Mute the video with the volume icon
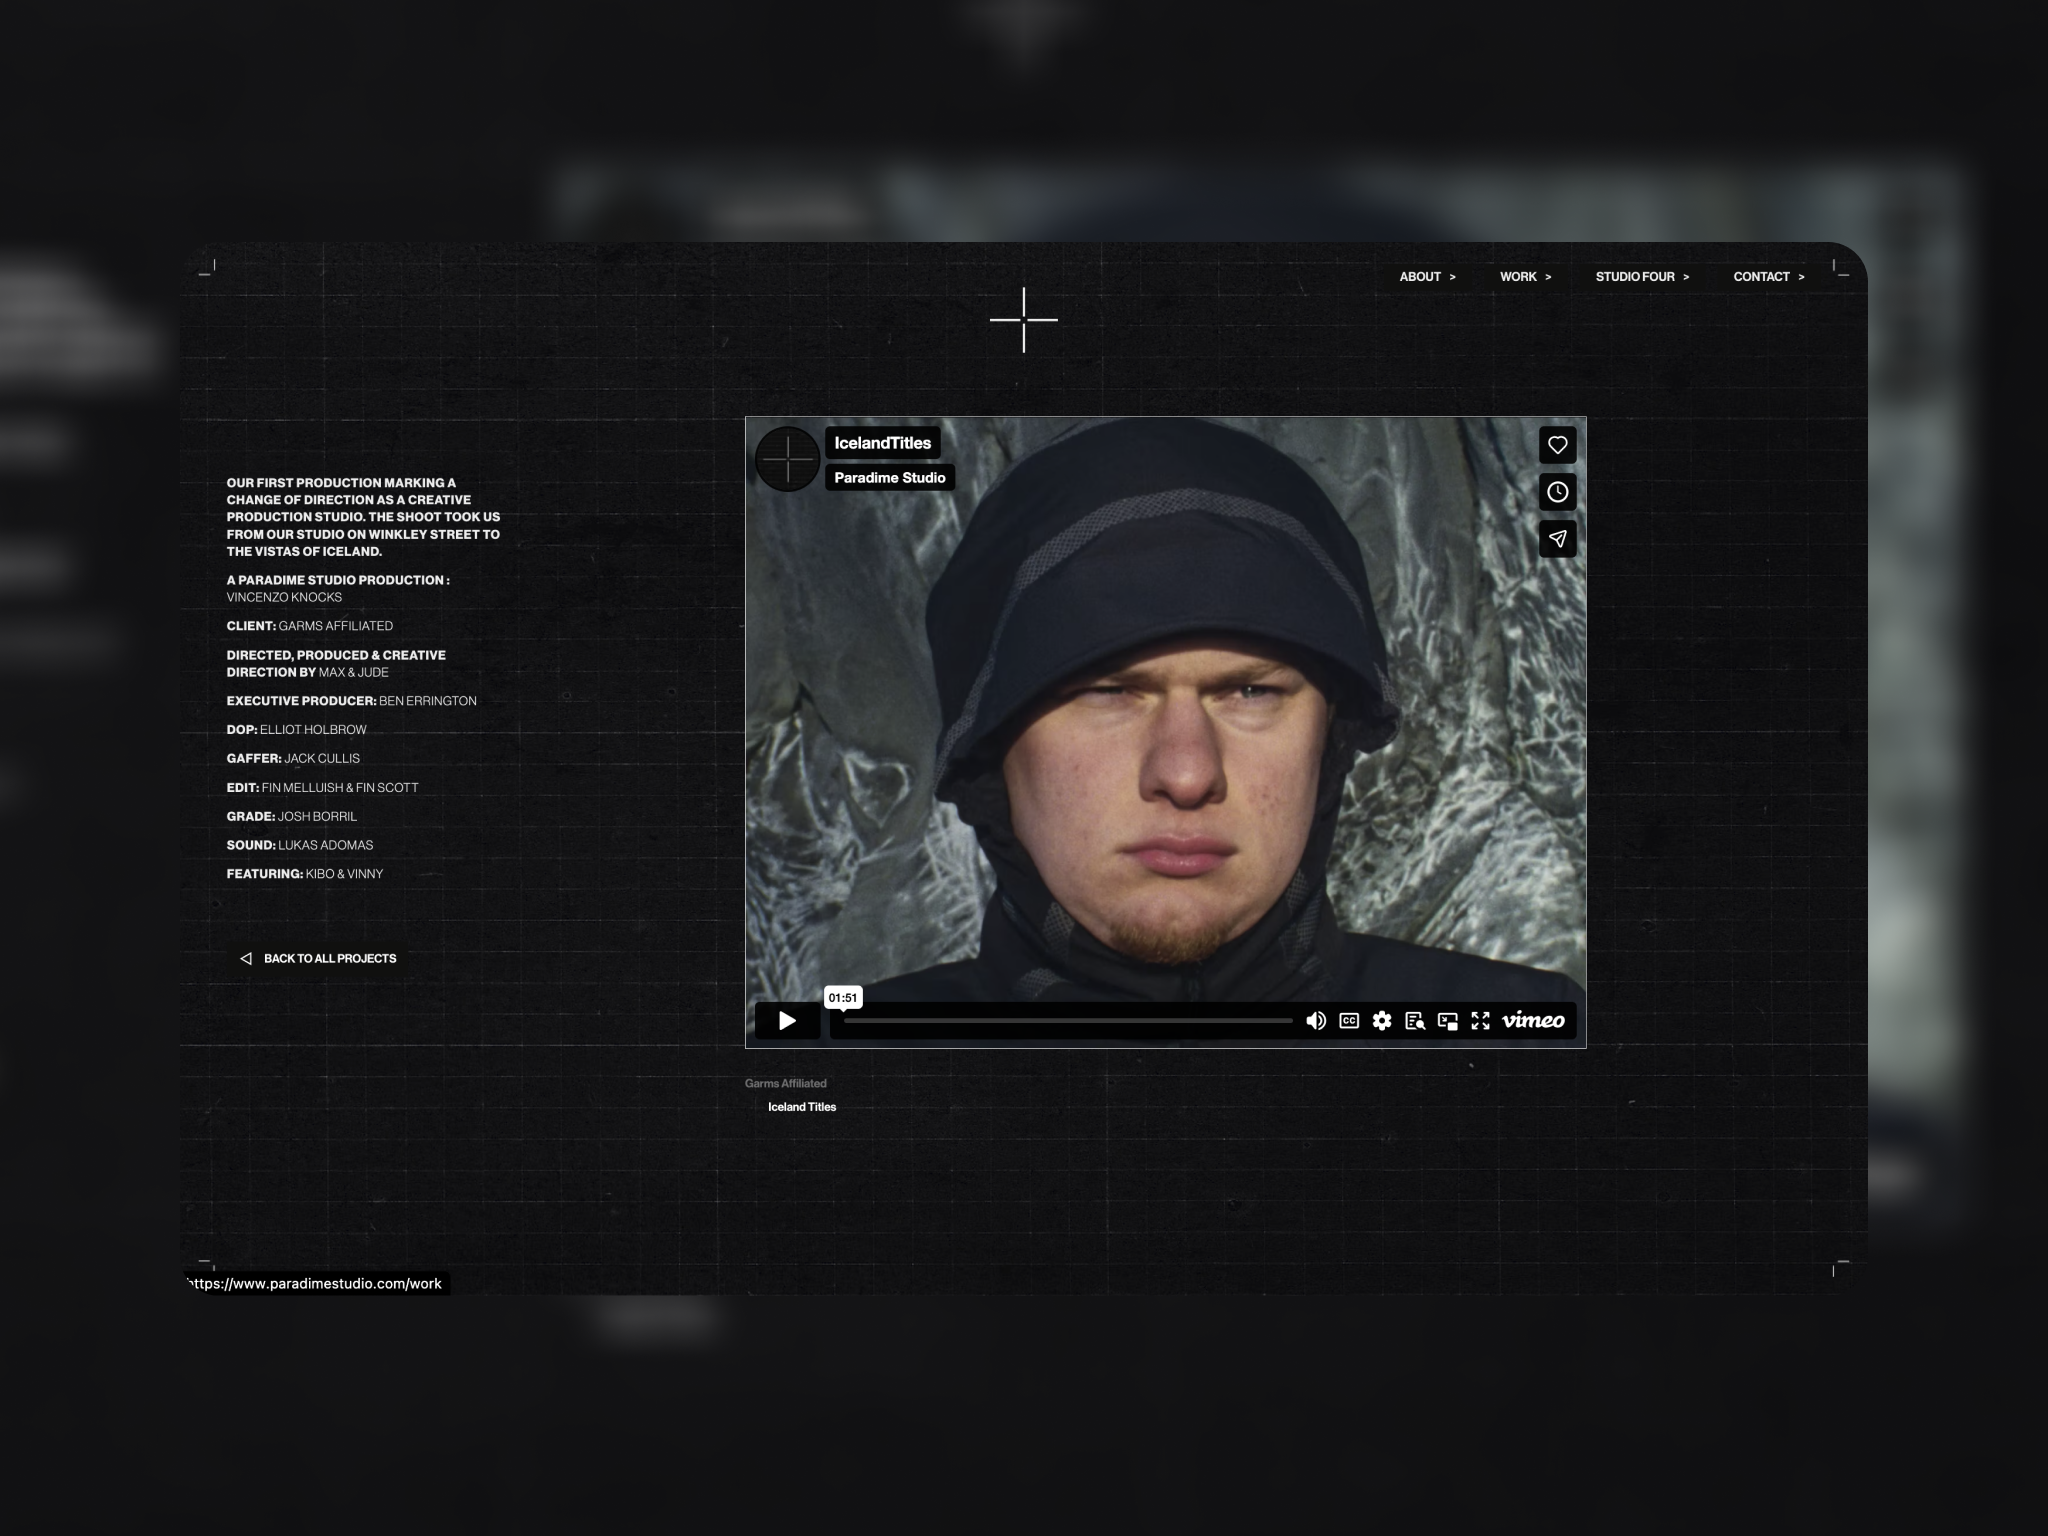Viewport: 2048px width, 1536px height. pos(1316,1020)
